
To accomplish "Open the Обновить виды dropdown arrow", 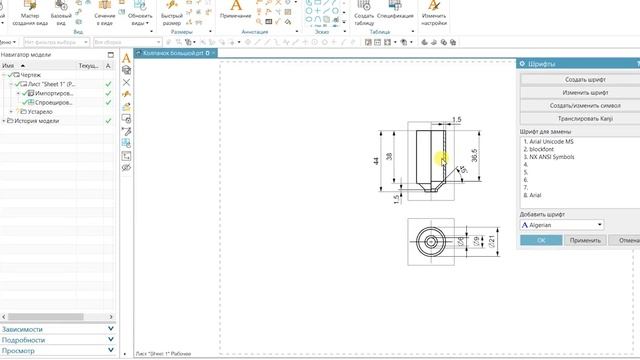I will [147, 23].
